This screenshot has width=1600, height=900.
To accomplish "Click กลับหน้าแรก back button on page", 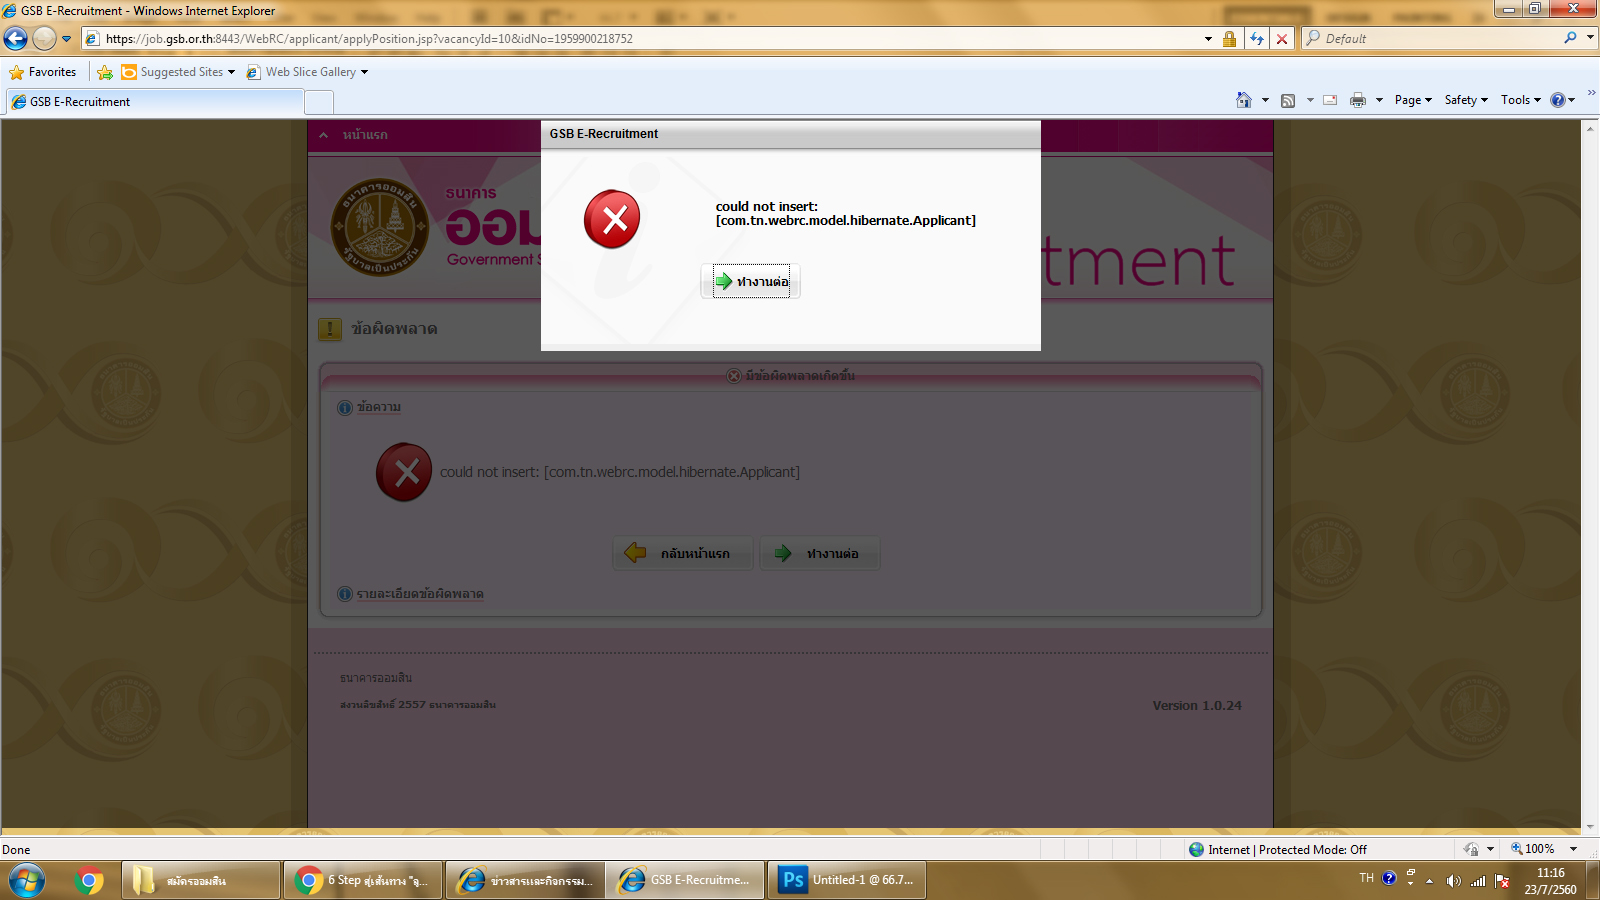I will coord(683,553).
